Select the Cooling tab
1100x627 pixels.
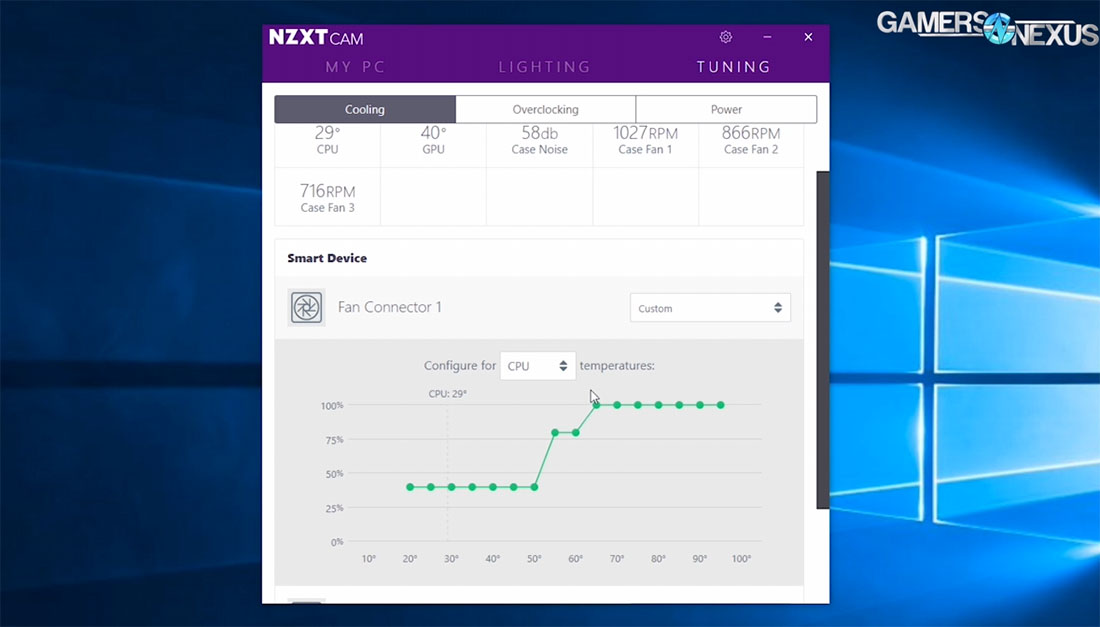click(x=364, y=109)
